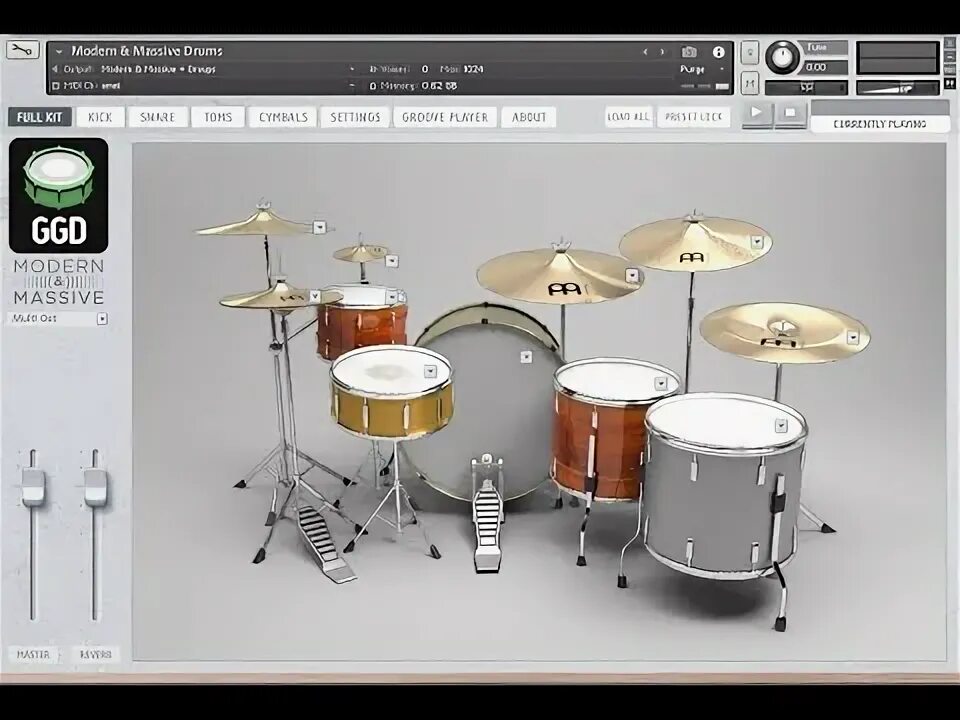Screen dimensions: 960x720
Task: Switch to the Settings tab
Action: 355,117
